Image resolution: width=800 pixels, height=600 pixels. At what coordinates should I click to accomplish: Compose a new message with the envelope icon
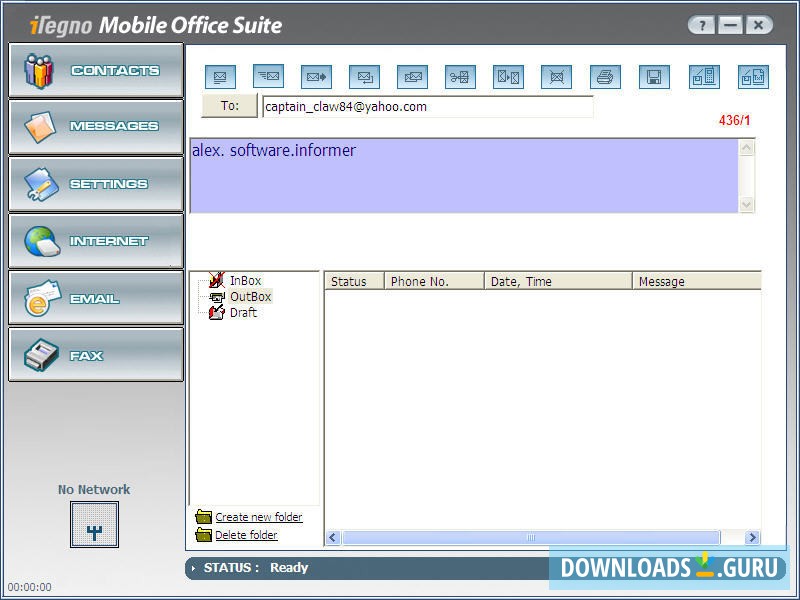220,77
